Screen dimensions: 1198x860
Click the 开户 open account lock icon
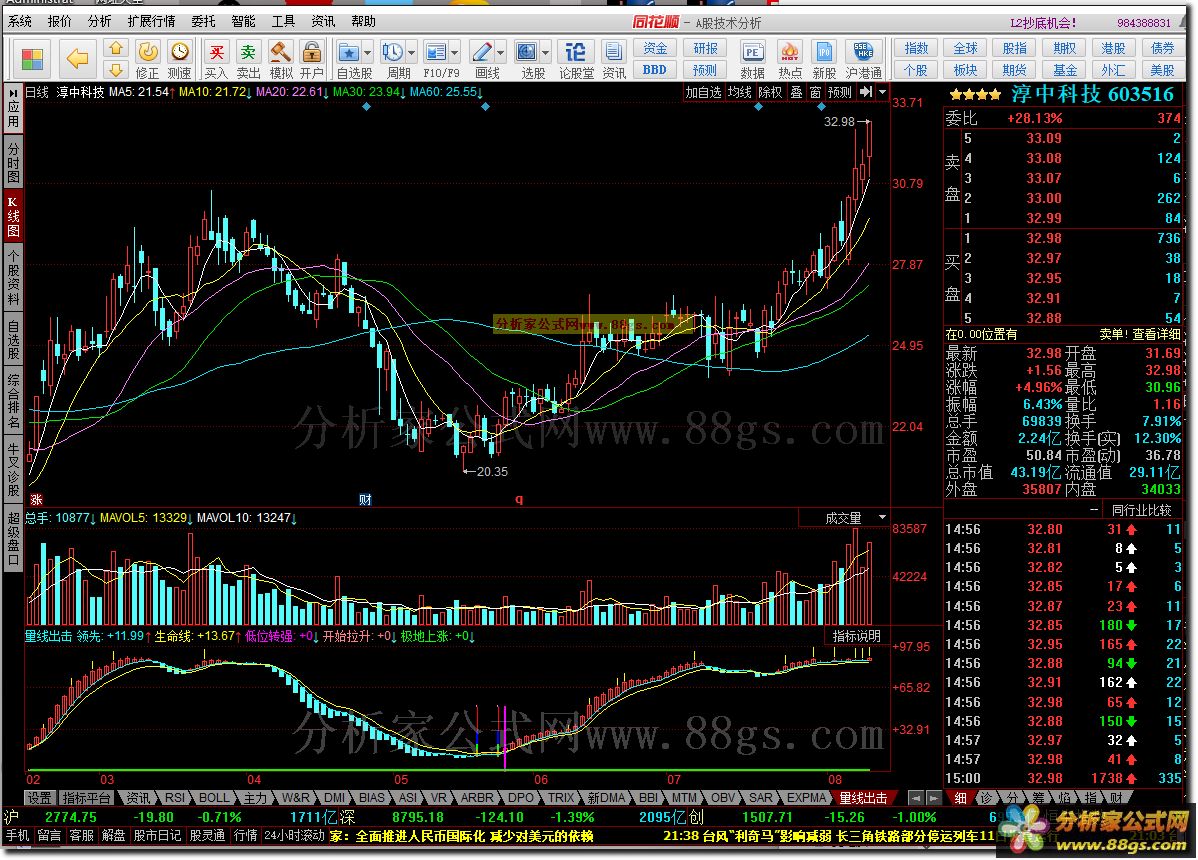click(x=312, y=60)
